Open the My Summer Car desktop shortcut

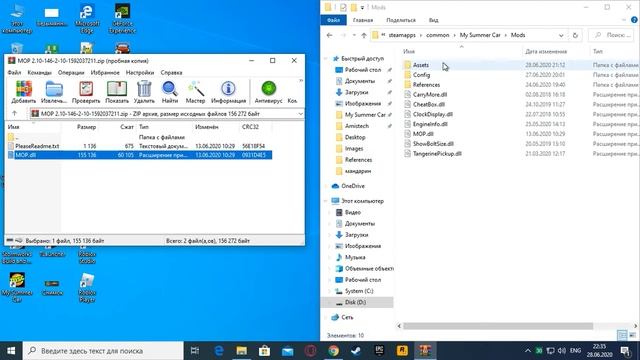[x=17, y=287]
